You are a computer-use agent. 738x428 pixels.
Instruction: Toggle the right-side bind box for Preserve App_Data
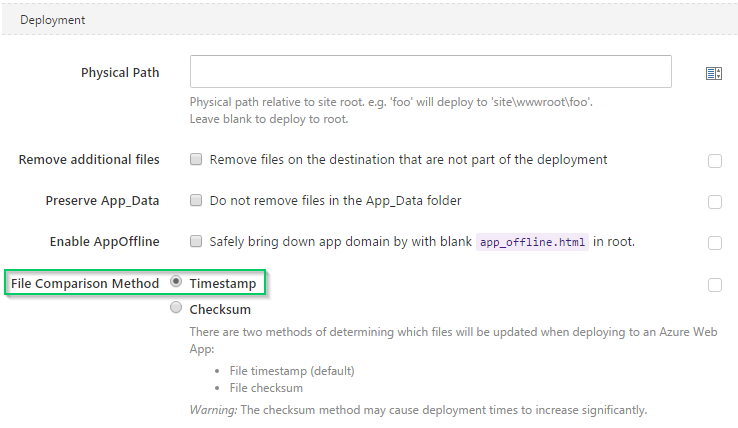pyautogui.click(x=714, y=202)
